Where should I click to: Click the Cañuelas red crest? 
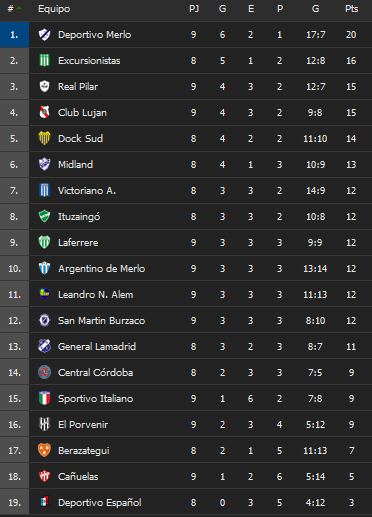pos(44,477)
